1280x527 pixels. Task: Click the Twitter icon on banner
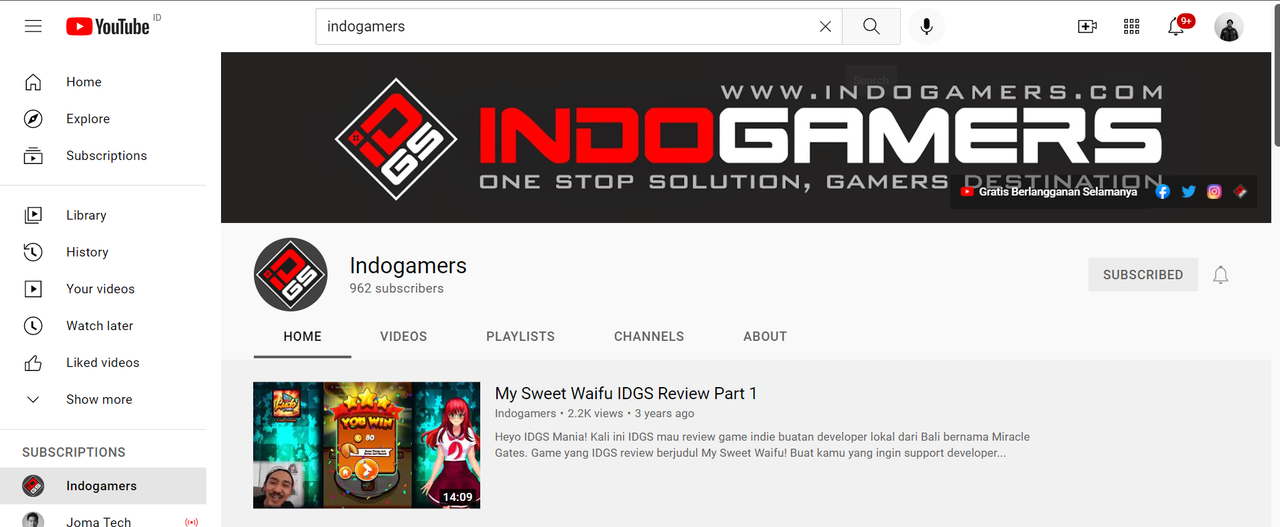1188,192
